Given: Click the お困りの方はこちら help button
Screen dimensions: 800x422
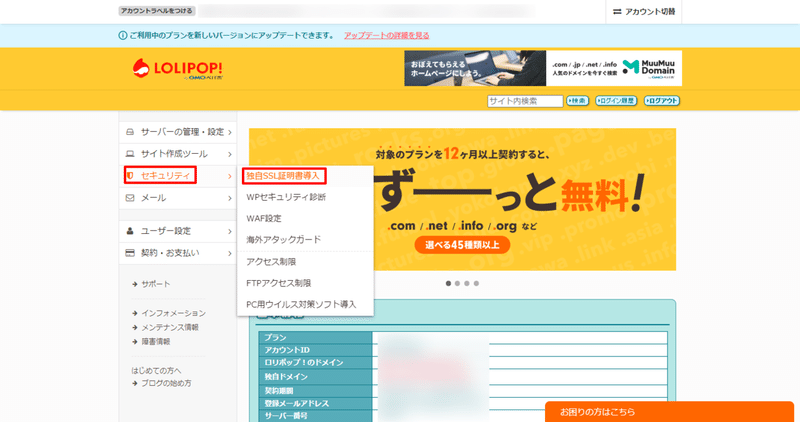Looking at the screenshot, I should click(669, 412).
